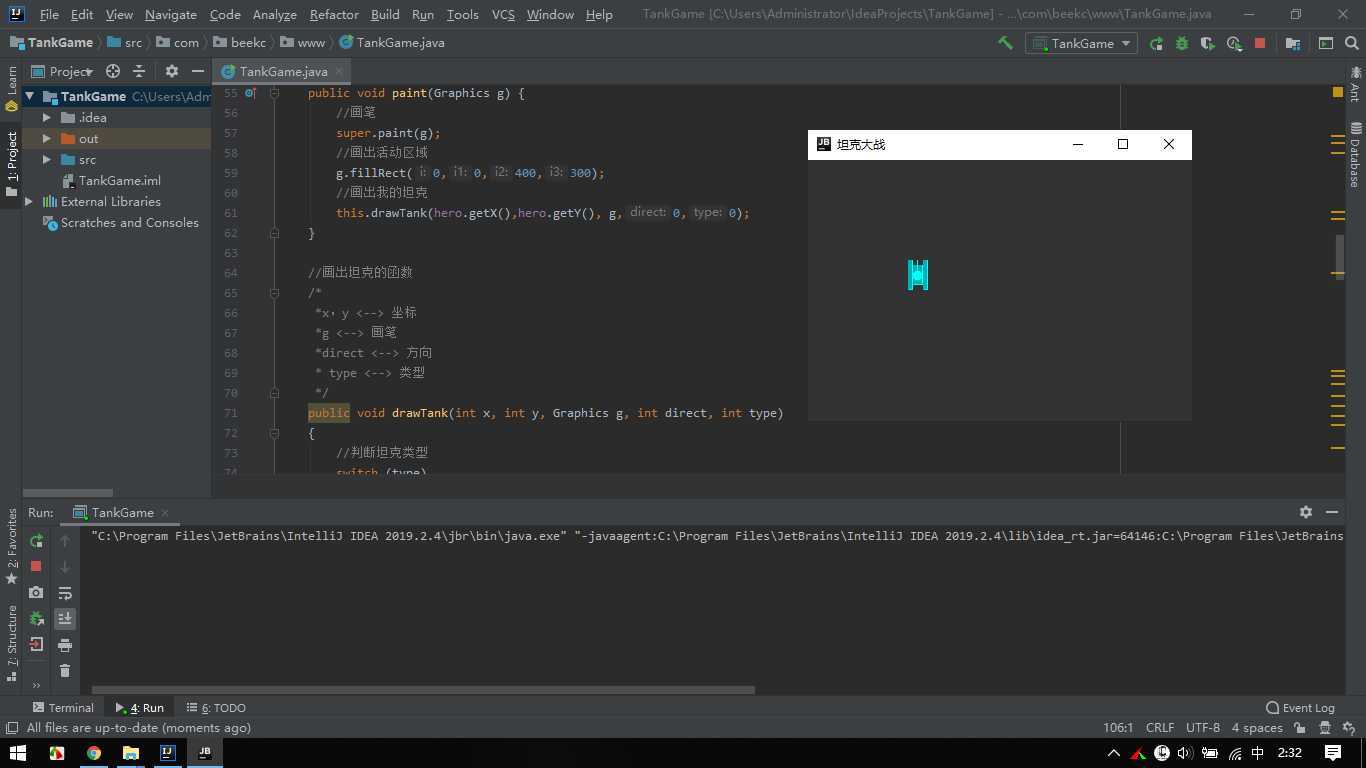The height and width of the screenshot is (768, 1366).
Task: Print the console output
Action: tap(65, 645)
